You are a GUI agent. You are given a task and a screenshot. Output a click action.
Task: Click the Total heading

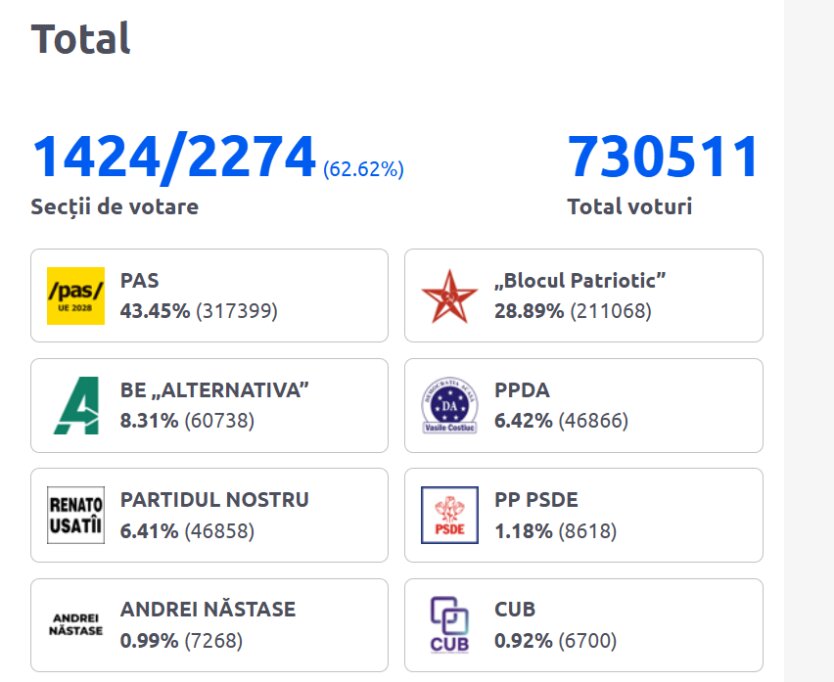pos(80,38)
